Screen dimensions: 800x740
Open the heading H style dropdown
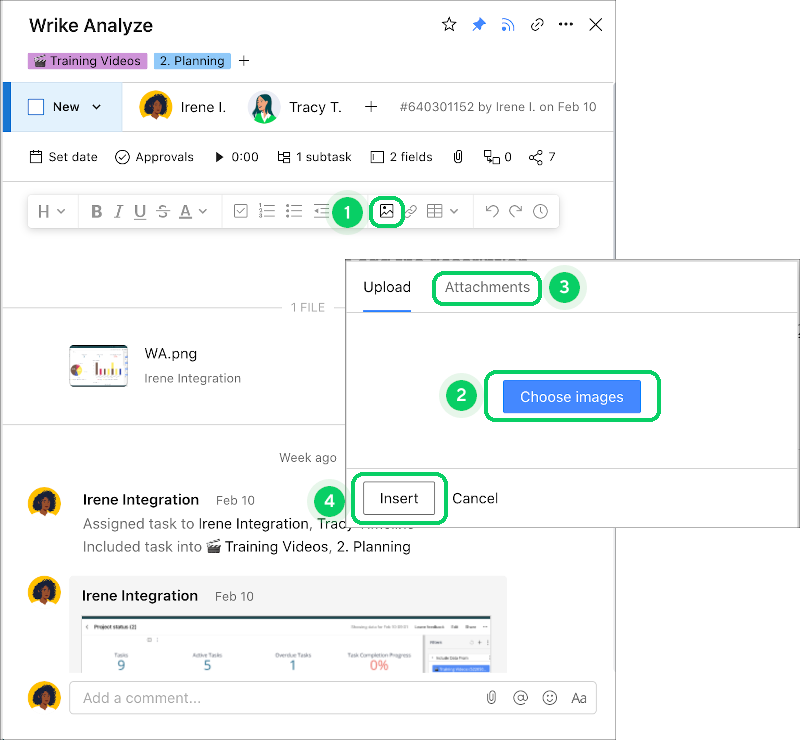pyautogui.click(x=52, y=211)
